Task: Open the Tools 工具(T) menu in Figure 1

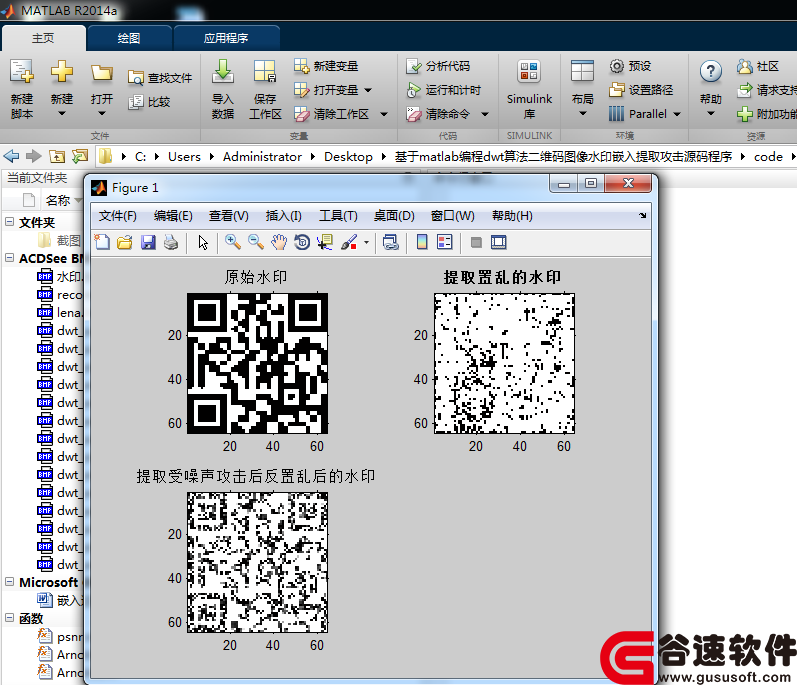Action: pos(338,216)
